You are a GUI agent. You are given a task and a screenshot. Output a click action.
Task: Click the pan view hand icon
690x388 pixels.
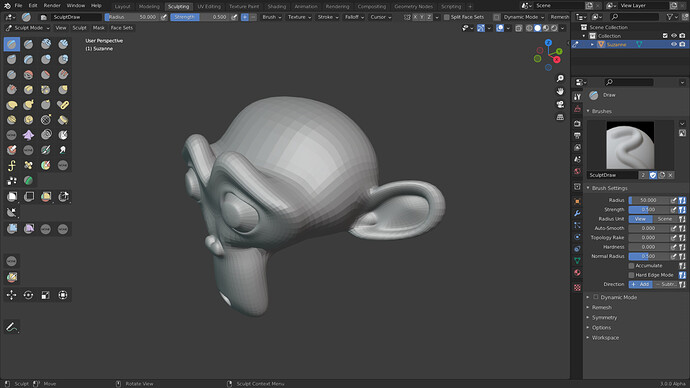click(560, 91)
